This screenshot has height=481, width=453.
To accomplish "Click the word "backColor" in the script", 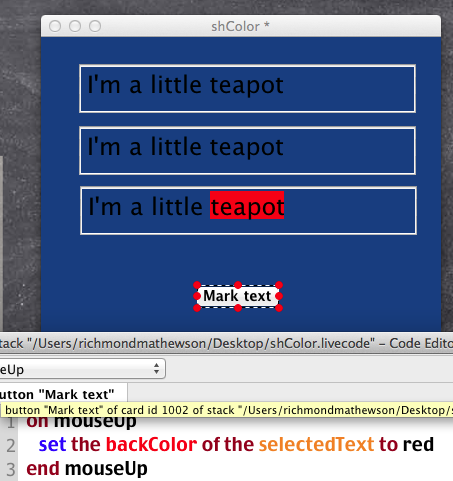I will pyautogui.click(x=151, y=444).
